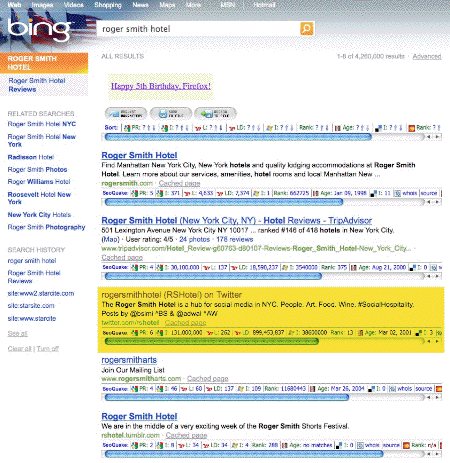Sort ascending by PR using the up arrow
This screenshot has height=463, width=450.
click(x=149, y=128)
